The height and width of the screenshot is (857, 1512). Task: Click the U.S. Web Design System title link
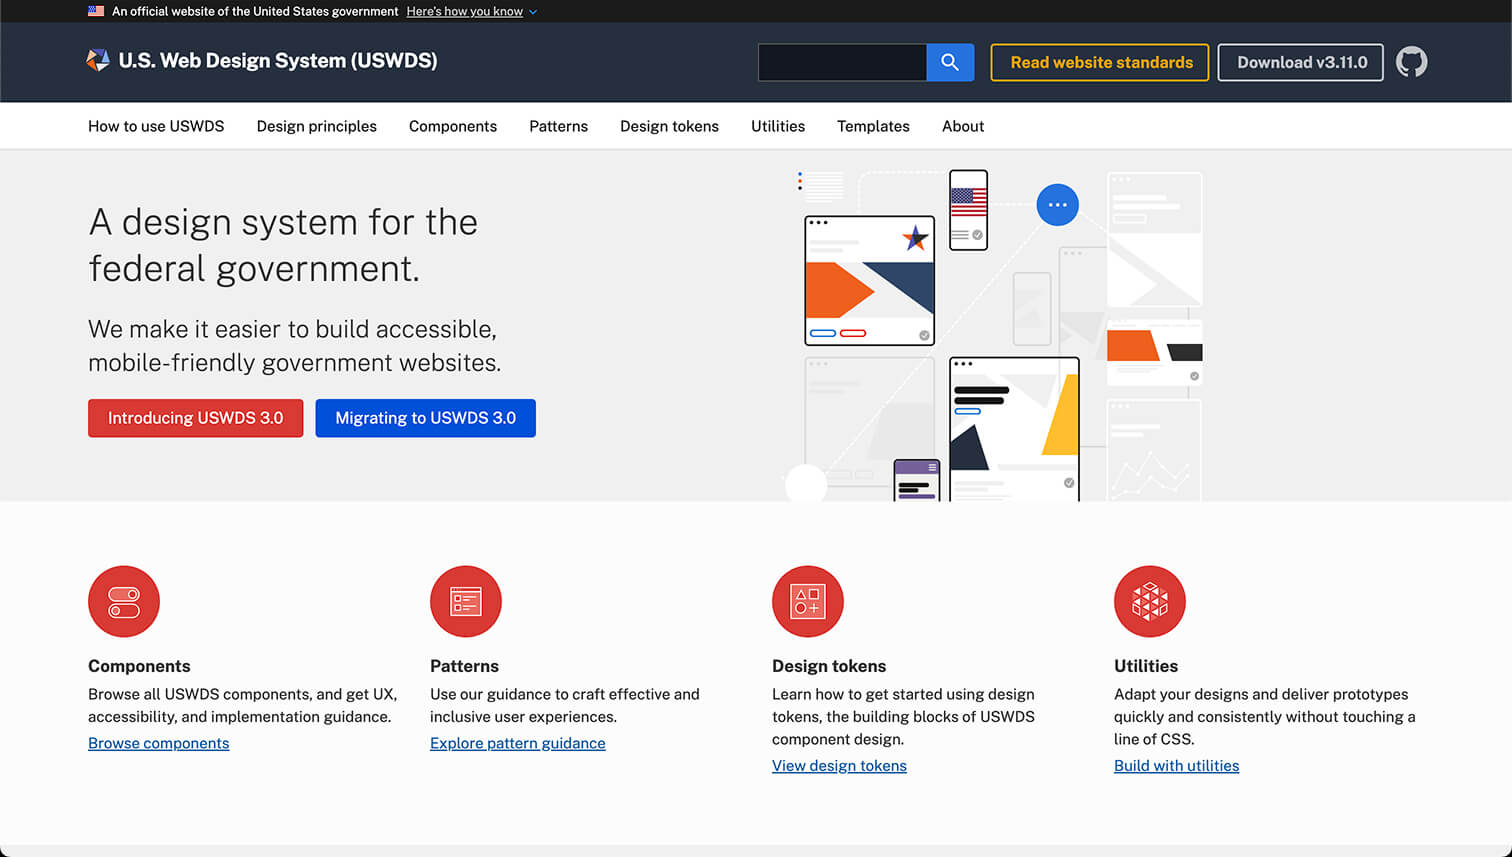click(278, 61)
